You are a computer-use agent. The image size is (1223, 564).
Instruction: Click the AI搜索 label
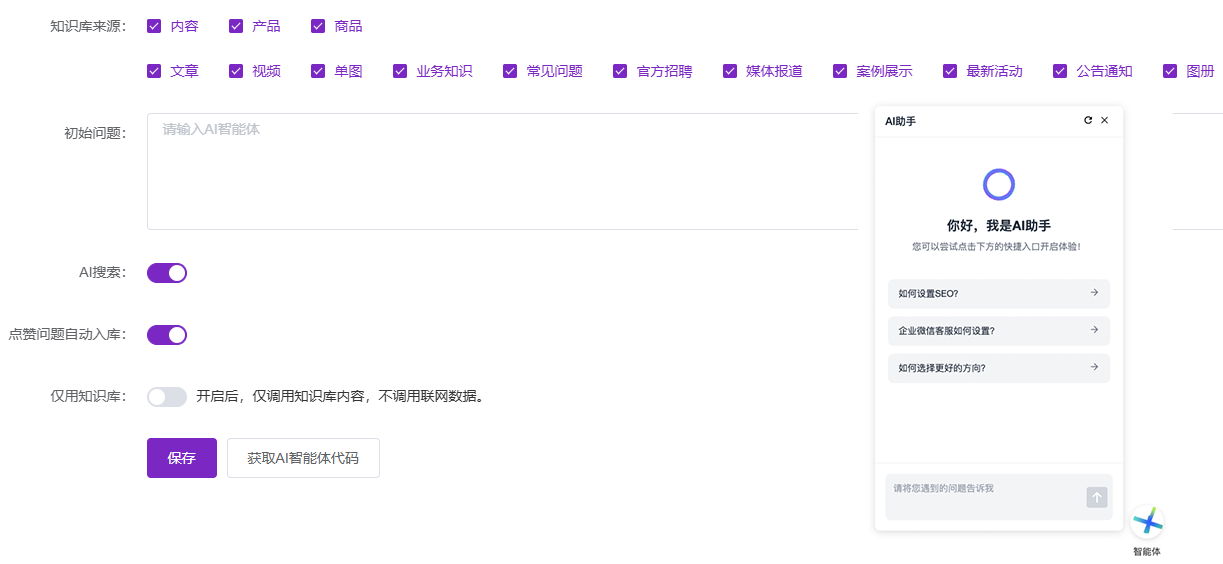(x=103, y=272)
